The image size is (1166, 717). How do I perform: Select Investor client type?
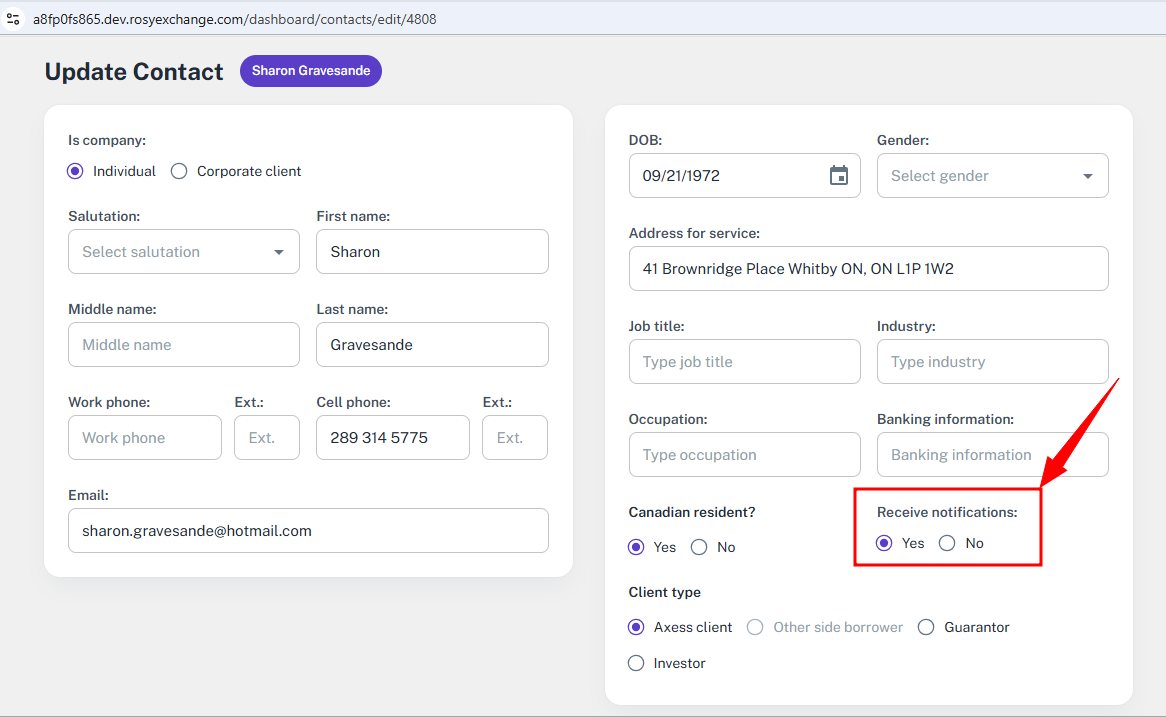pos(636,663)
